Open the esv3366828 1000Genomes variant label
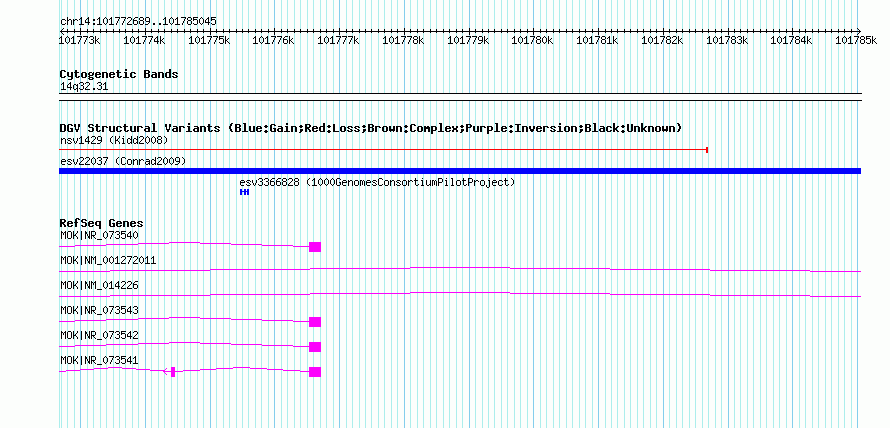 point(377,183)
